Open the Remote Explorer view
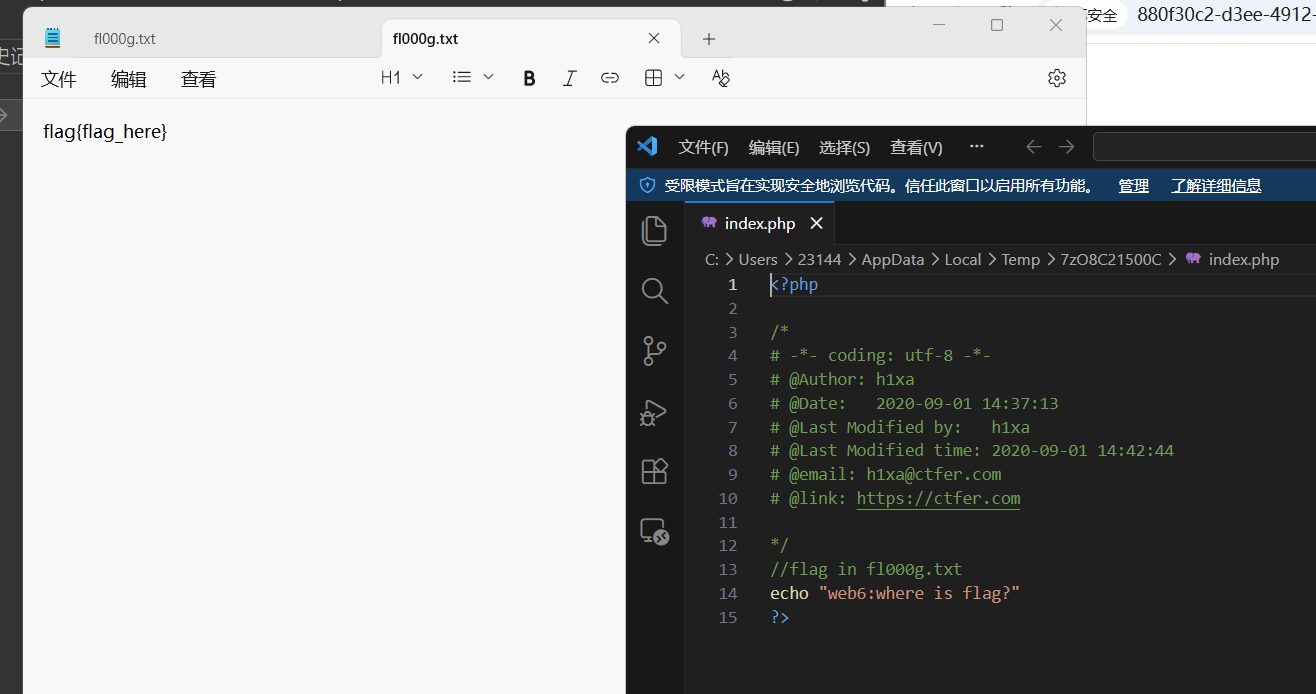The width and height of the screenshot is (1316, 694). [x=654, y=531]
